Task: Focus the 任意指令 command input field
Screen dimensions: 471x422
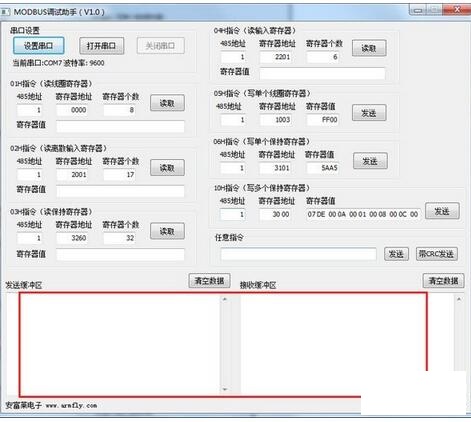Action: tap(298, 254)
